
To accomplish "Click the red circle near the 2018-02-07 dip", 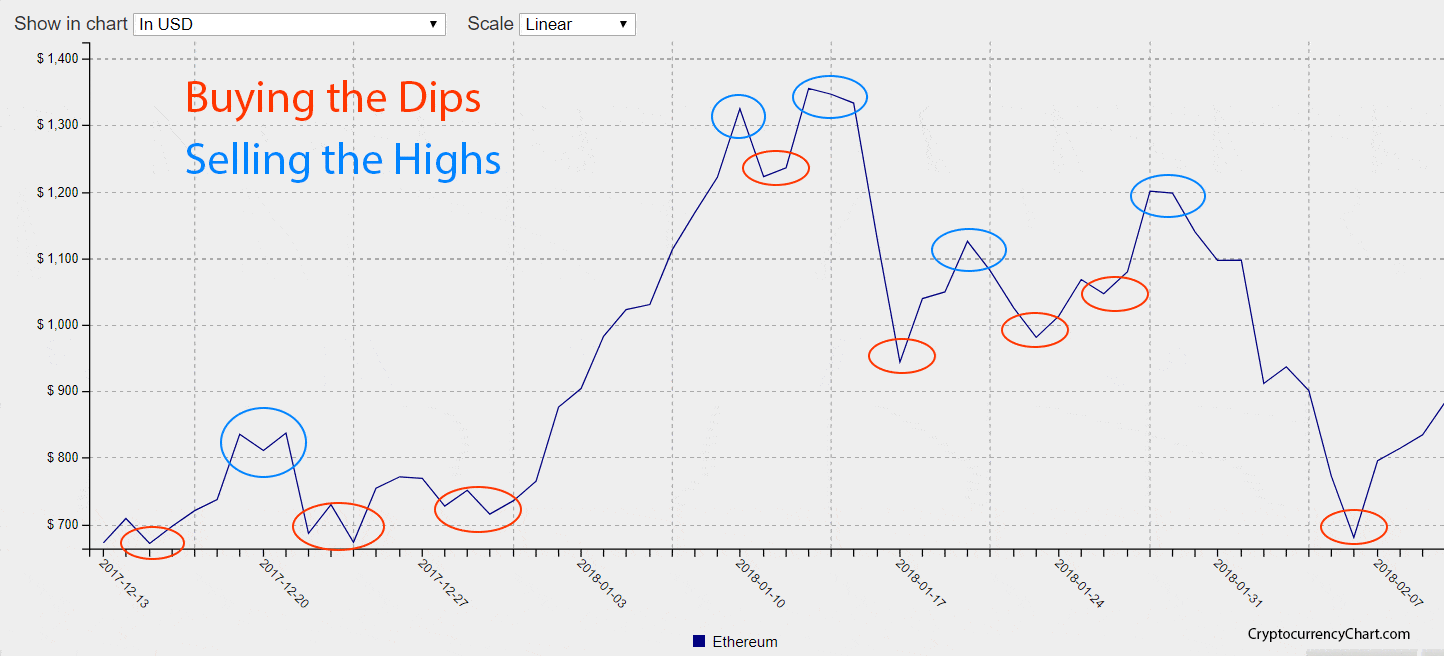I will tap(1355, 524).
